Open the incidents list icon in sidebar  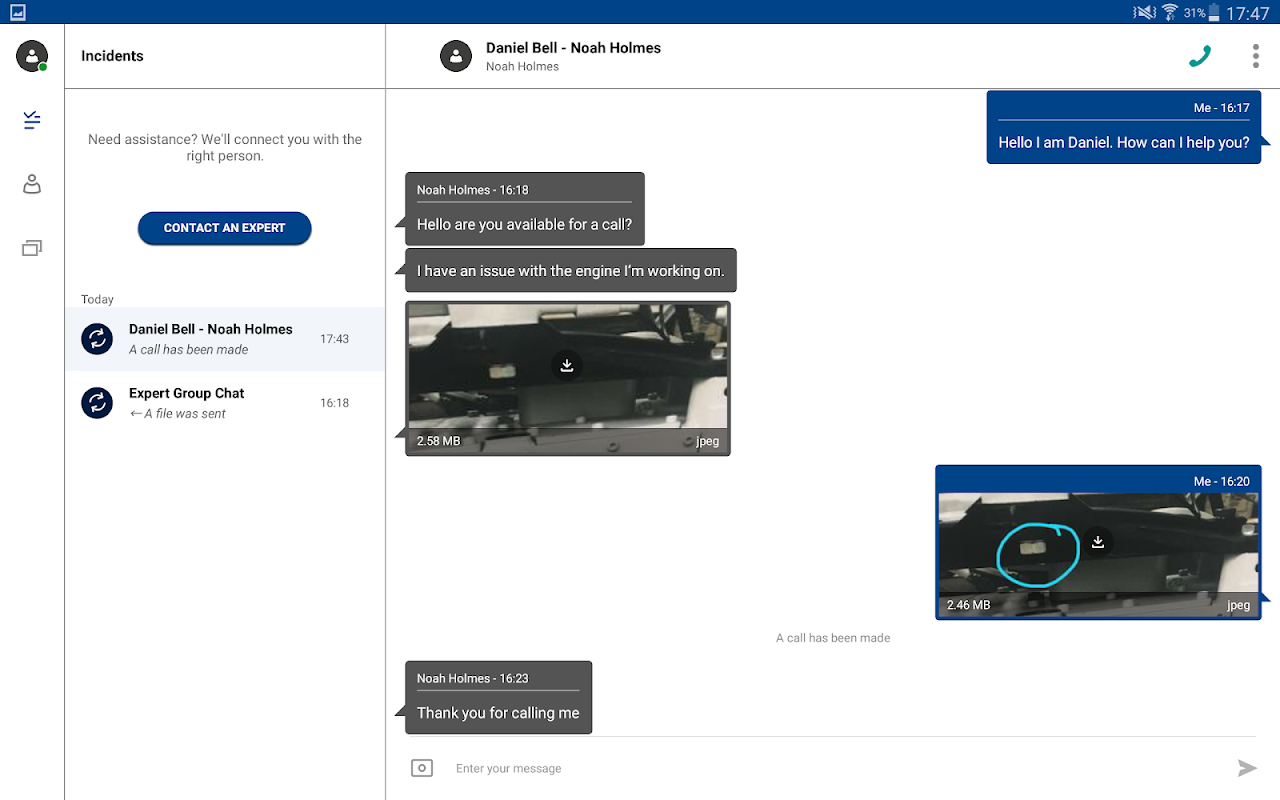point(32,121)
